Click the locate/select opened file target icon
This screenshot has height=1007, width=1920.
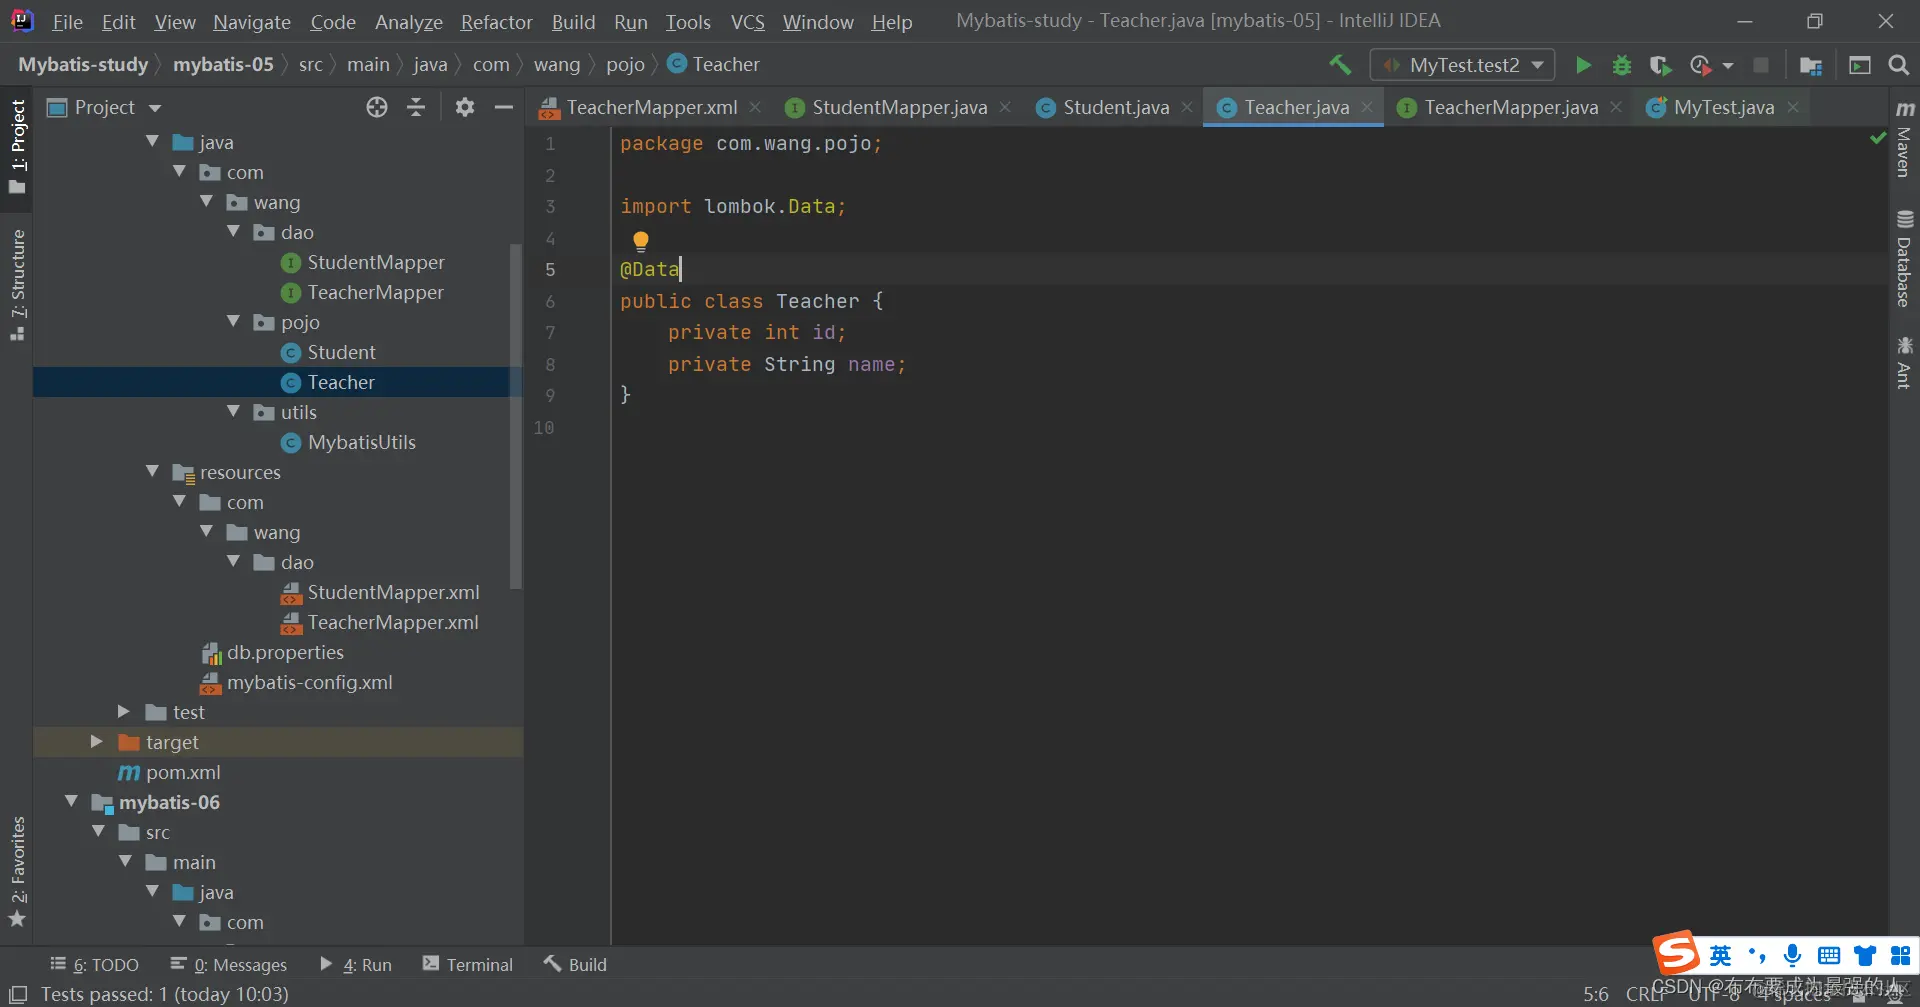pos(376,107)
